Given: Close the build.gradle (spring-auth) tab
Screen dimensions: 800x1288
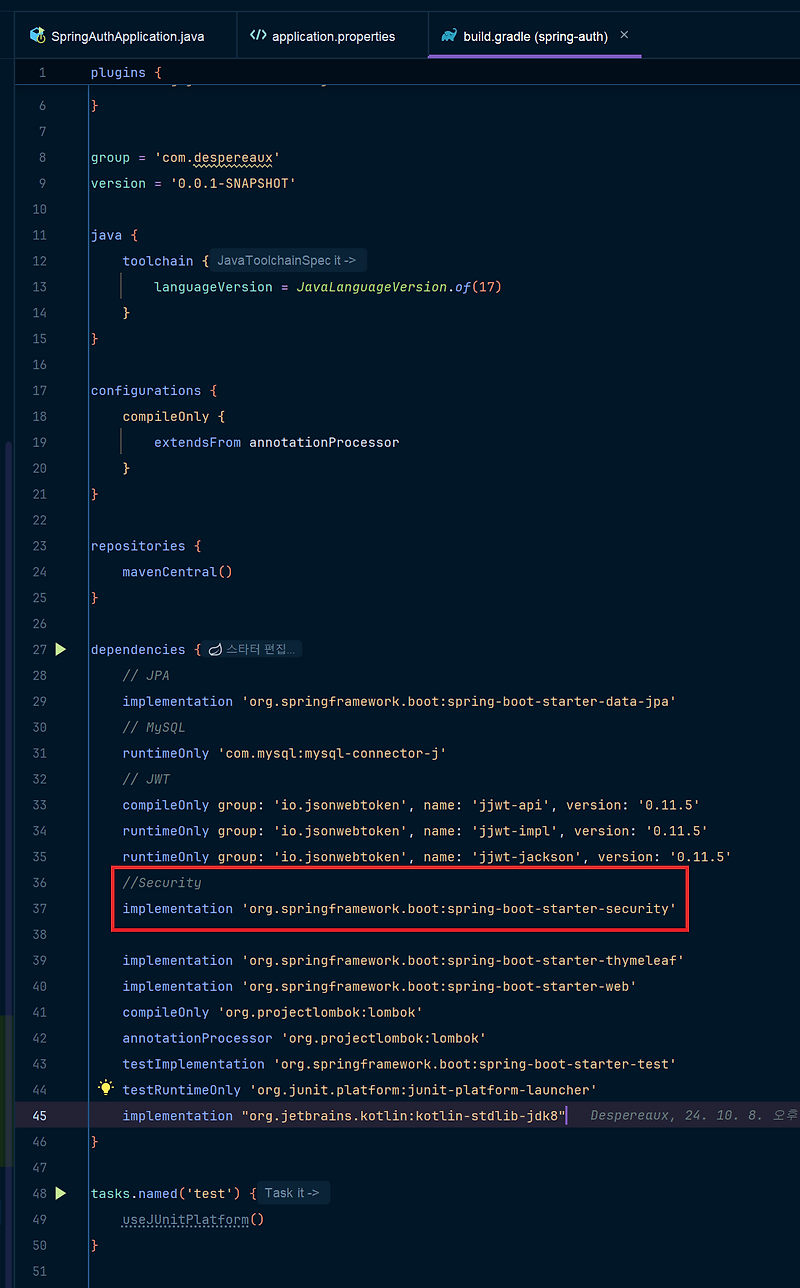Looking at the screenshot, I should tap(624, 33).
